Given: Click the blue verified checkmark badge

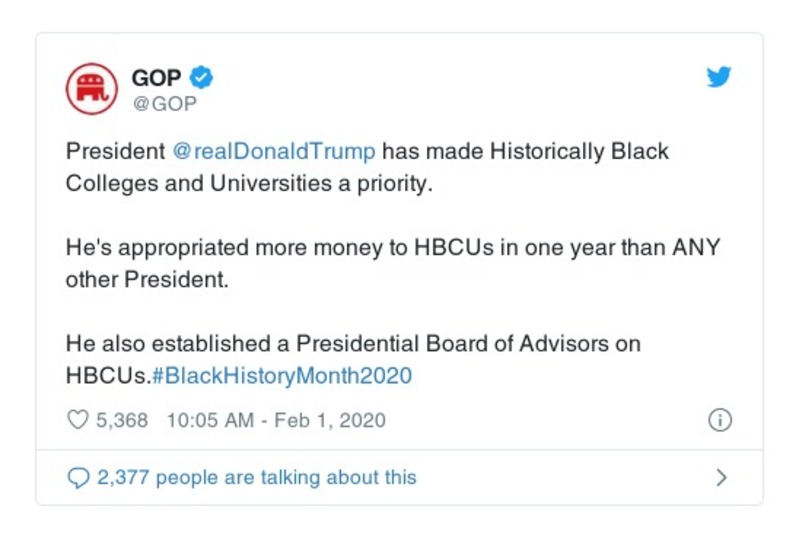Looking at the screenshot, I should [201, 77].
